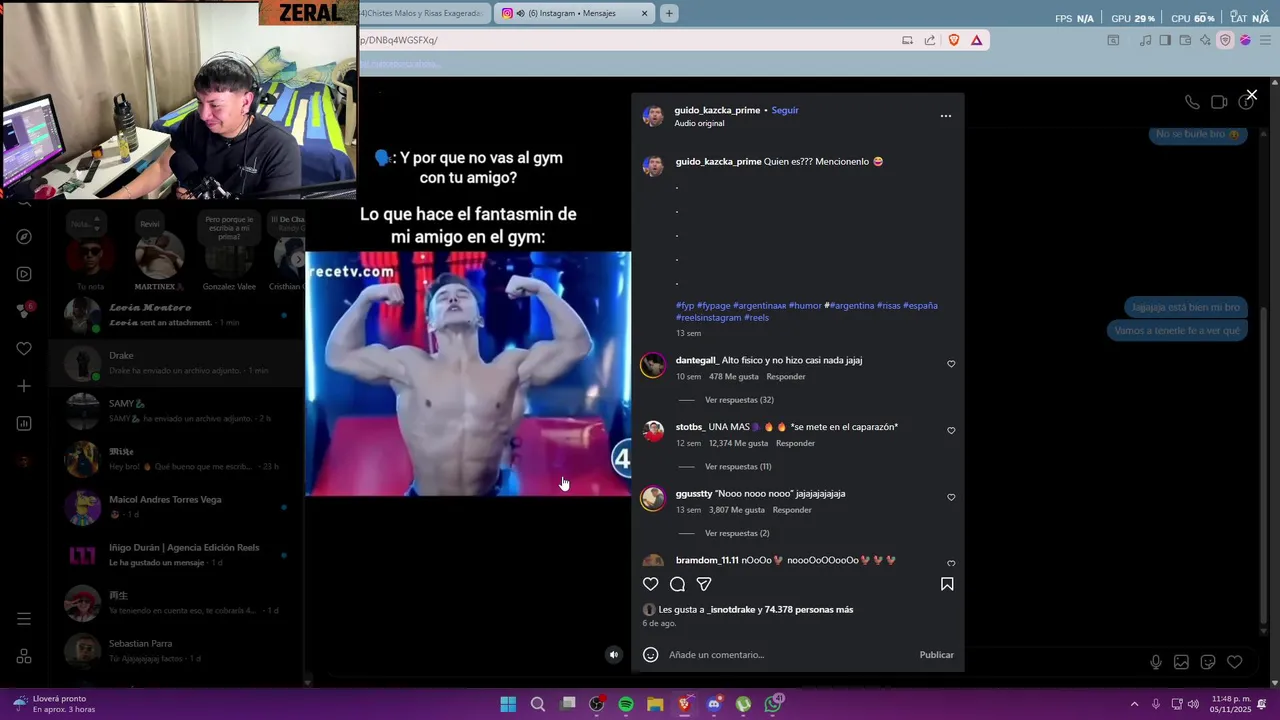Open the three-dot post options menu
This screenshot has width=1280, height=720.
(x=946, y=116)
